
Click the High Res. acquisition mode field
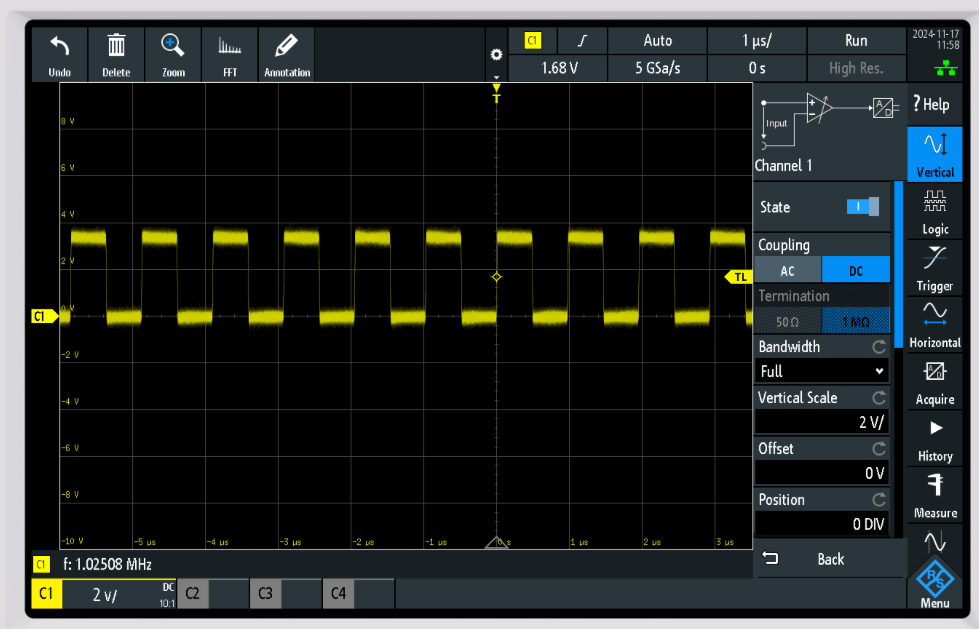pyautogui.click(x=856, y=68)
